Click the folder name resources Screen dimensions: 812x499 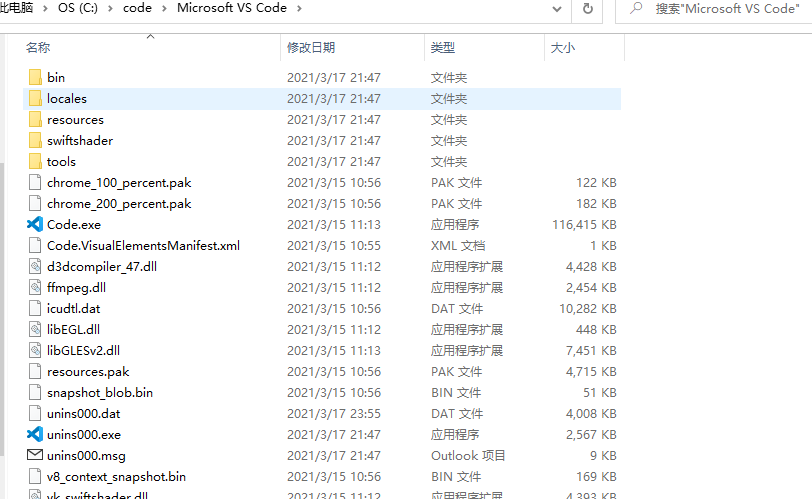pyautogui.click(x=75, y=120)
